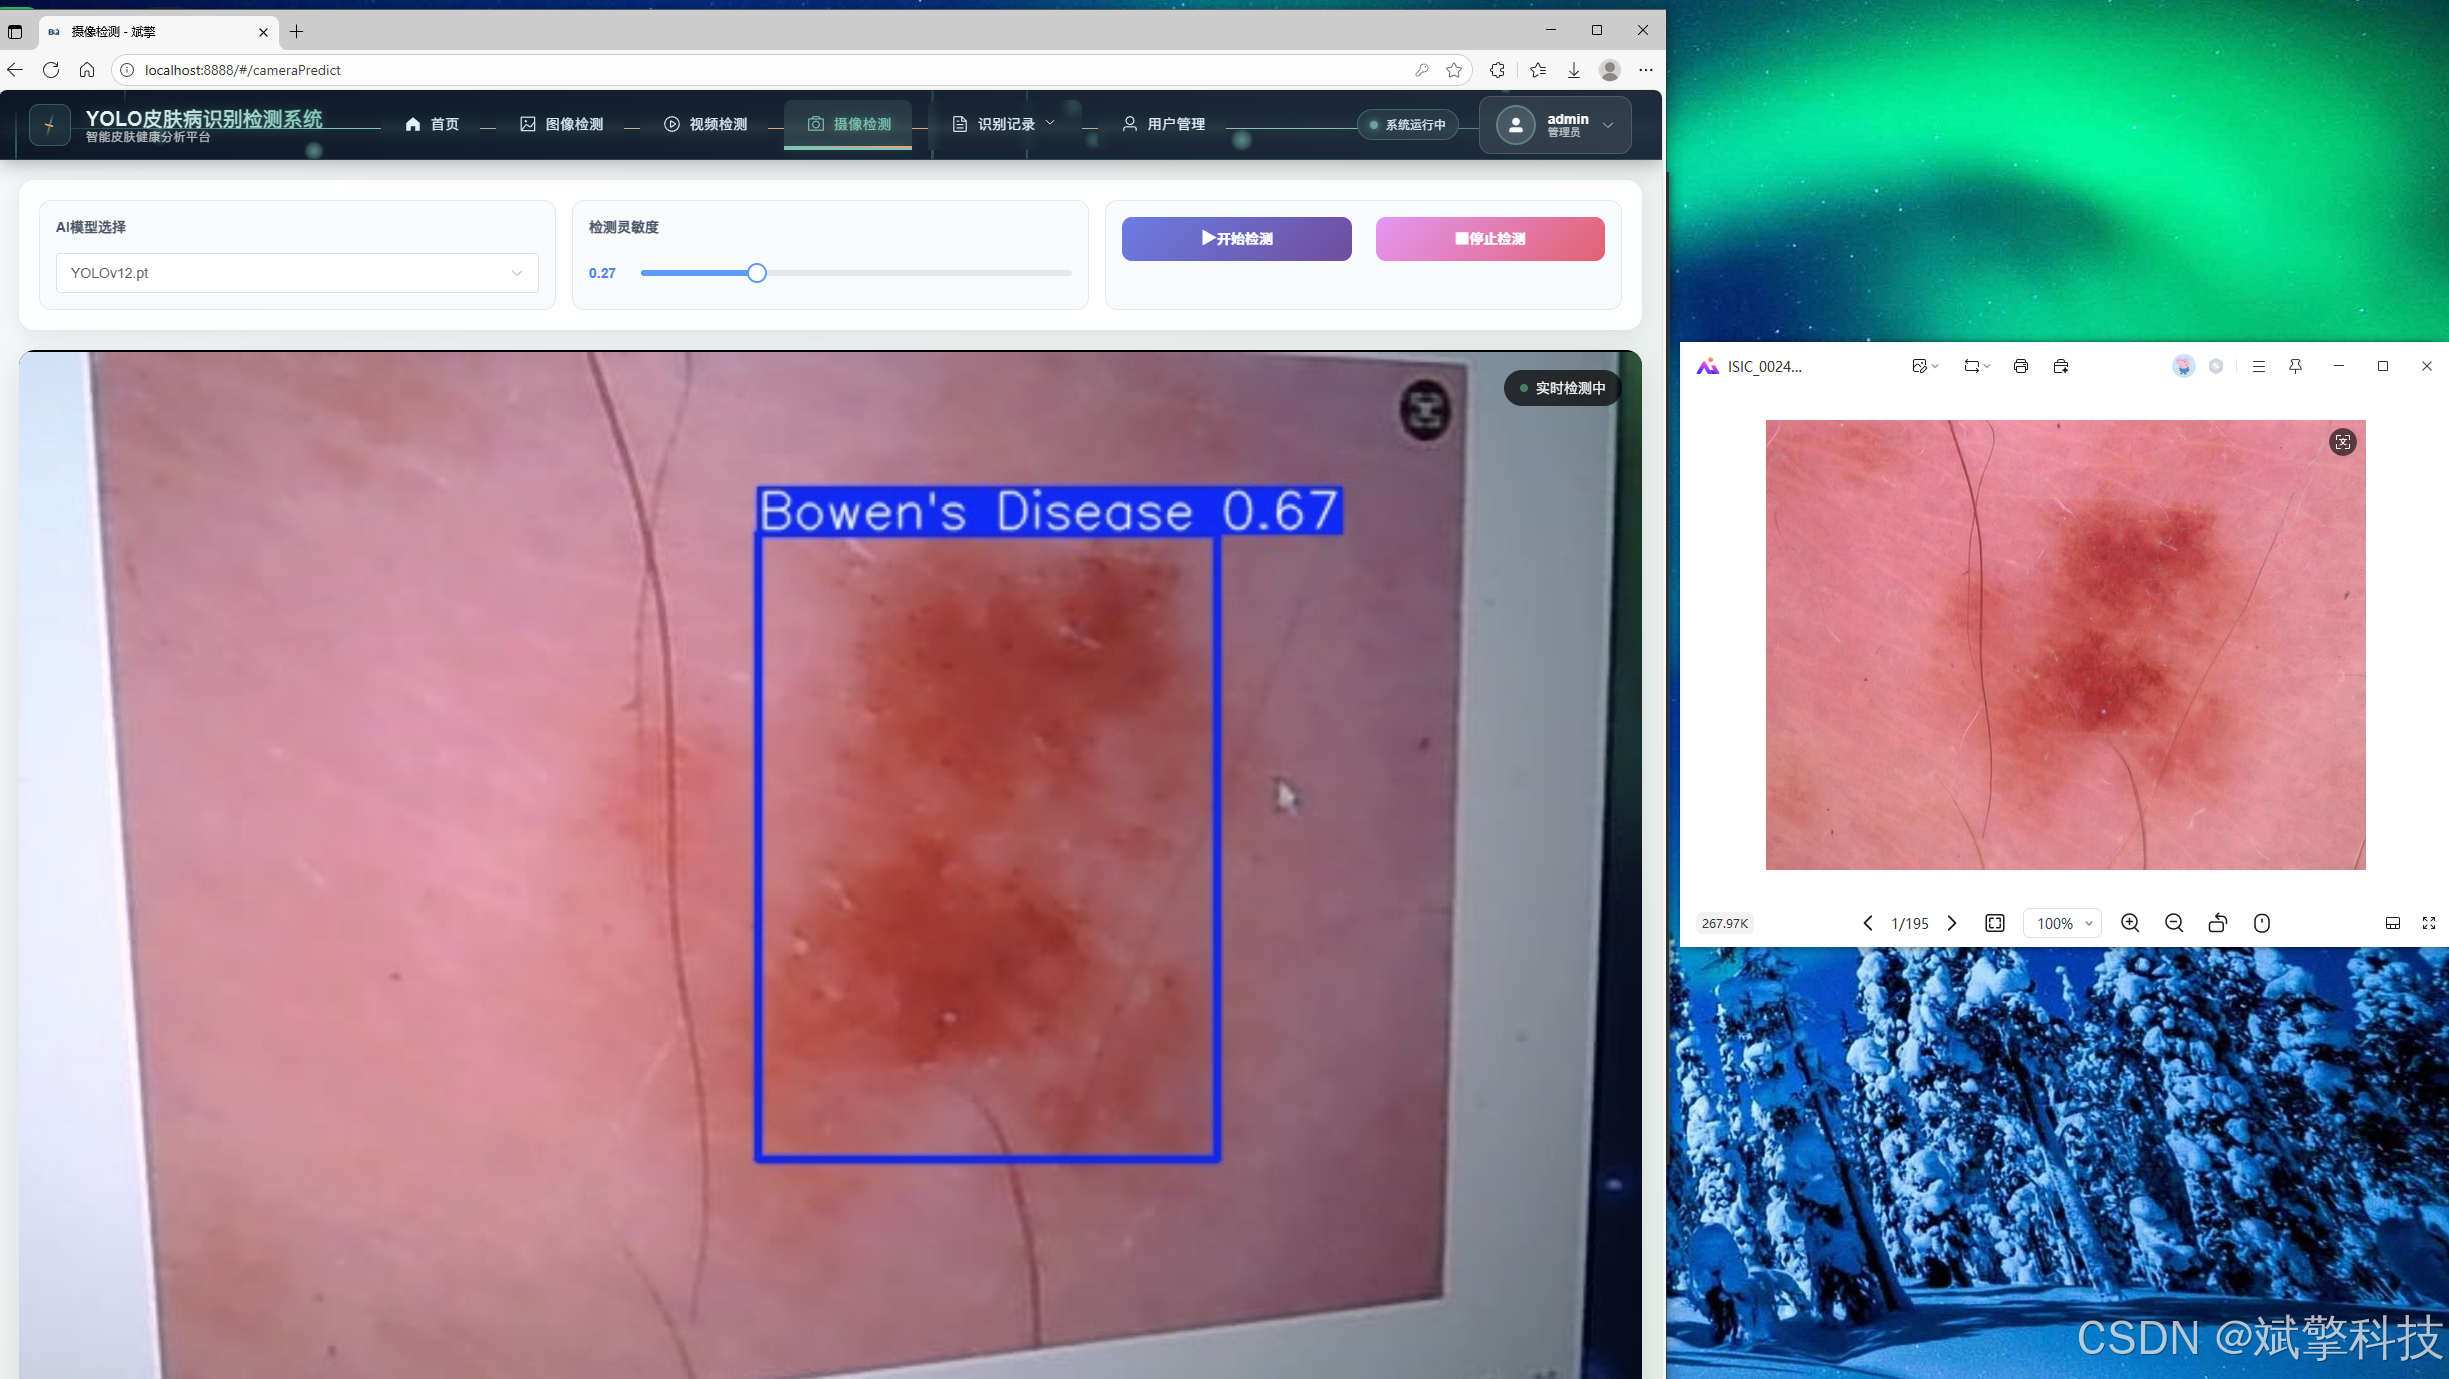Toggle the mouse wheel mode icon
The width and height of the screenshot is (2449, 1379).
[x=2262, y=923]
